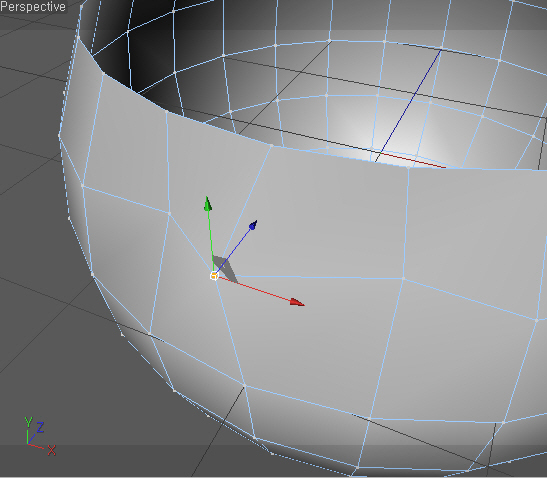
Task: Click the dark gray plane handle of the gizmo
Action: (225, 269)
